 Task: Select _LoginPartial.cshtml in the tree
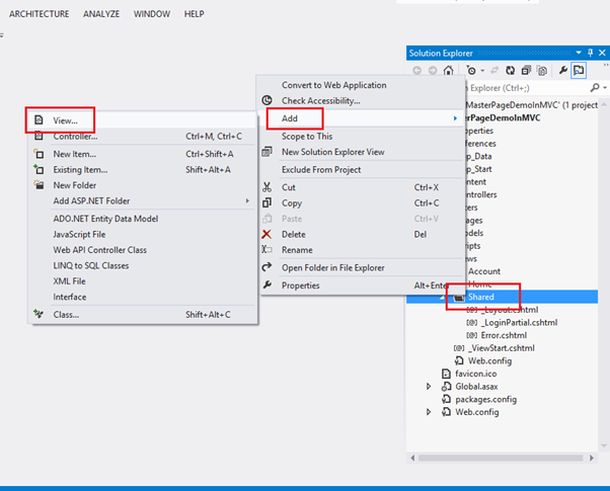(x=519, y=323)
